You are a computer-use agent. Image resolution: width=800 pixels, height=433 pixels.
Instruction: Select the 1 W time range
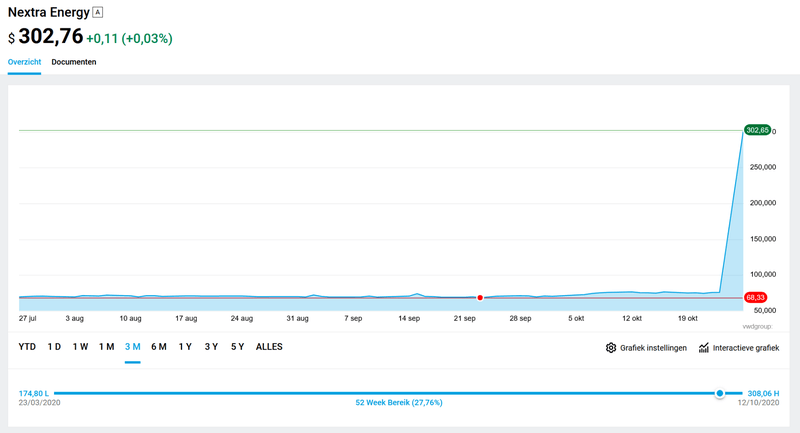click(x=80, y=347)
